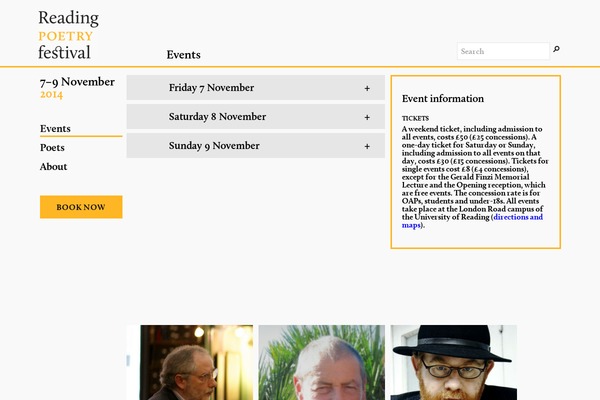600x400 pixels.
Task: Open photo of bearded man with glasses
Action: coord(190,362)
